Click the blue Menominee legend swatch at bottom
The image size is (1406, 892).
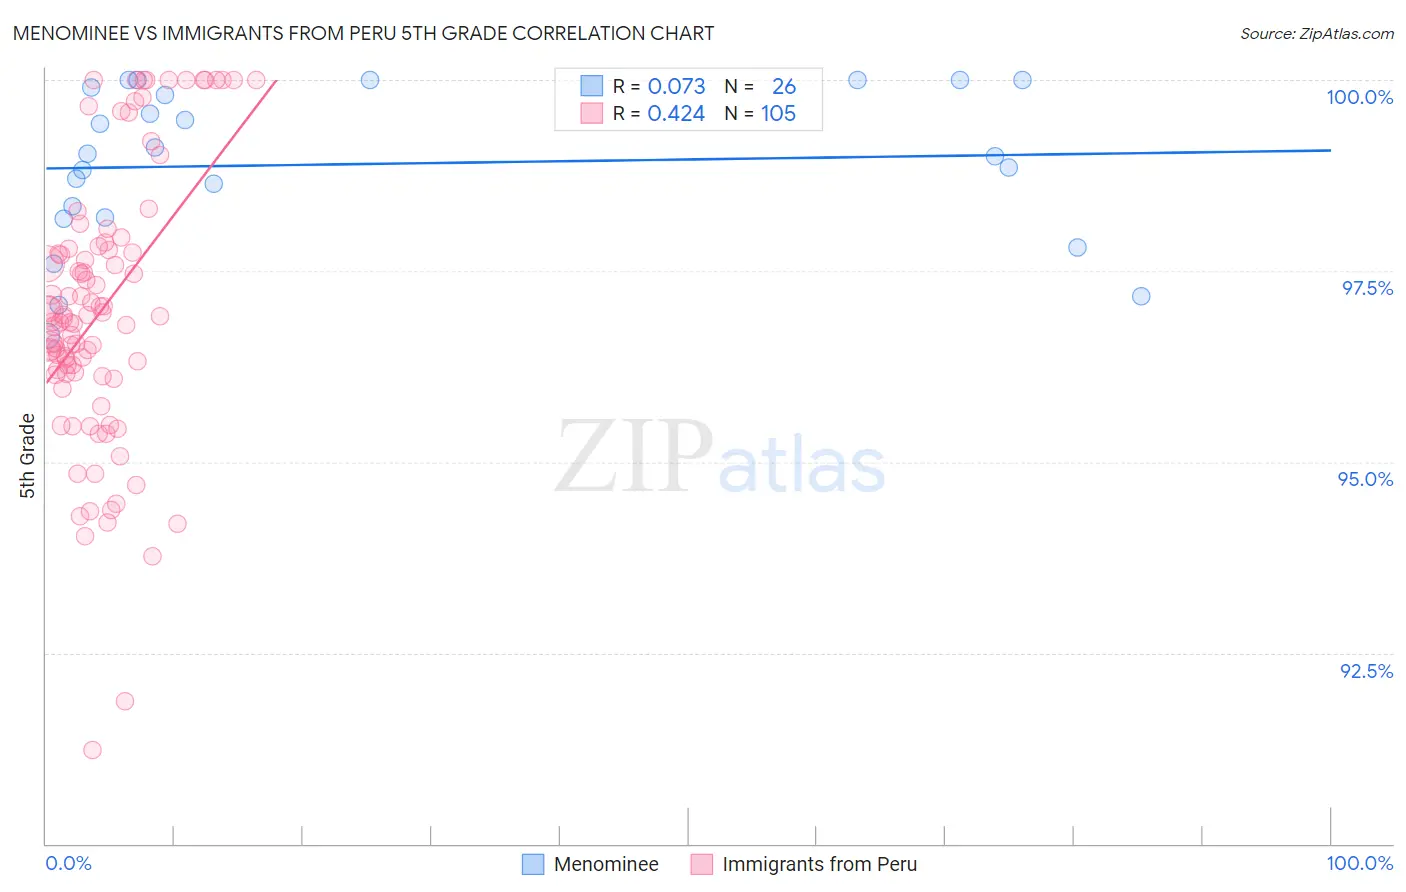point(533,864)
